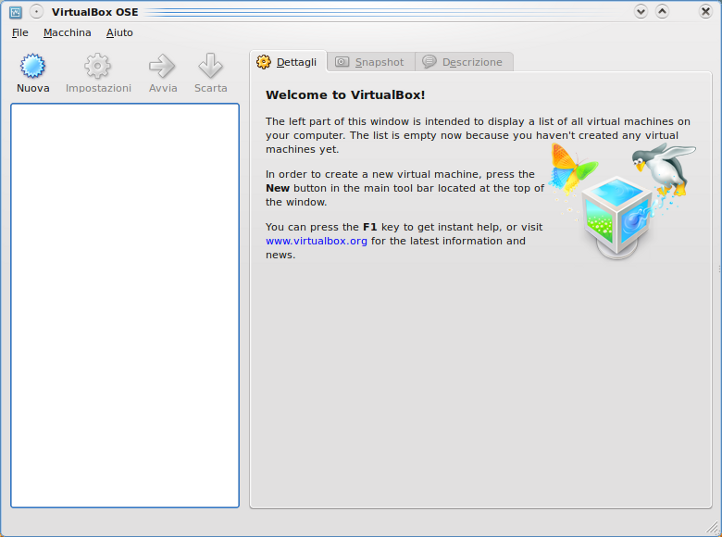Start machine with Avvia arrow icon
Viewport: 722px width, 537px height.
[162, 66]
